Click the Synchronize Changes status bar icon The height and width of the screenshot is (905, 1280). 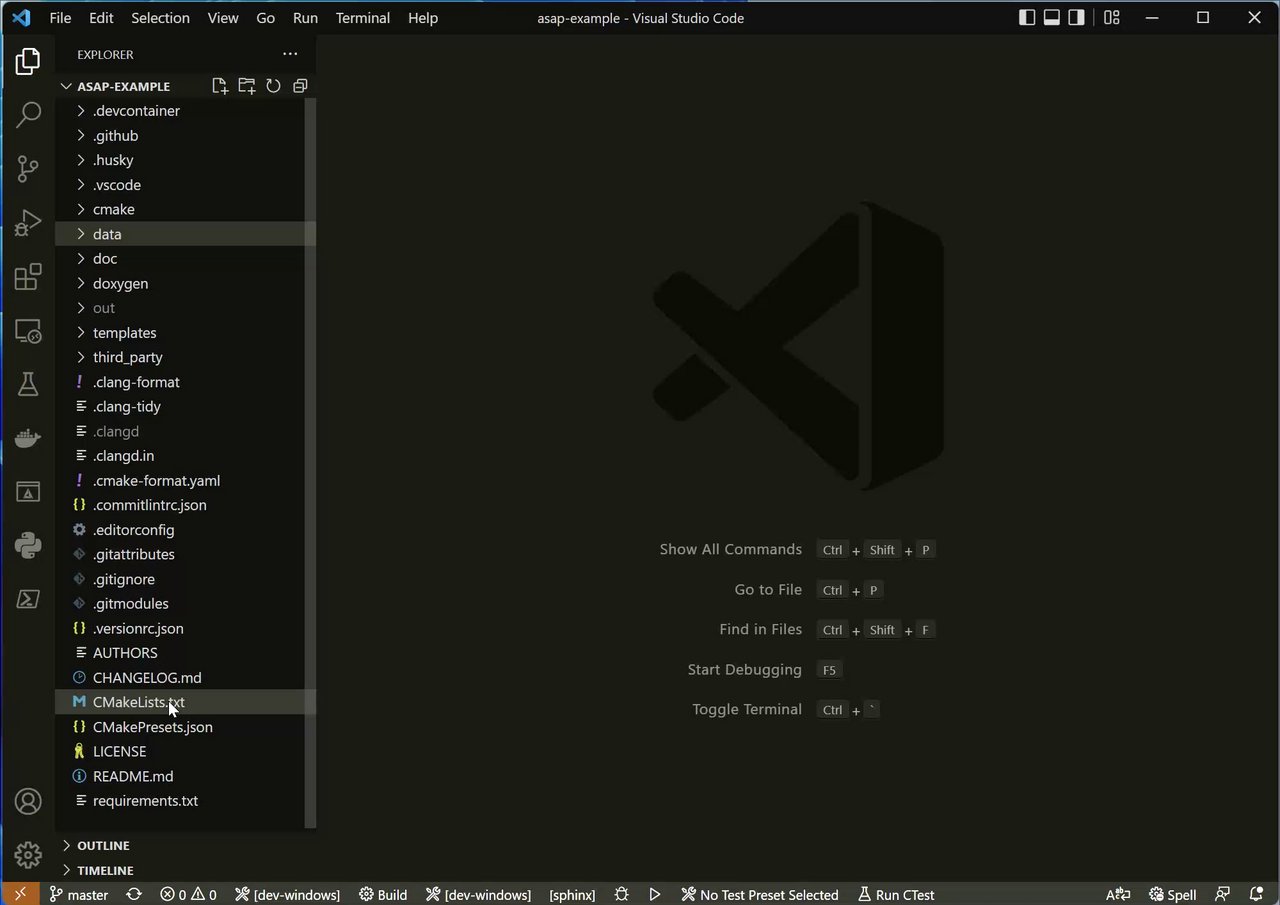pos(134,894)
